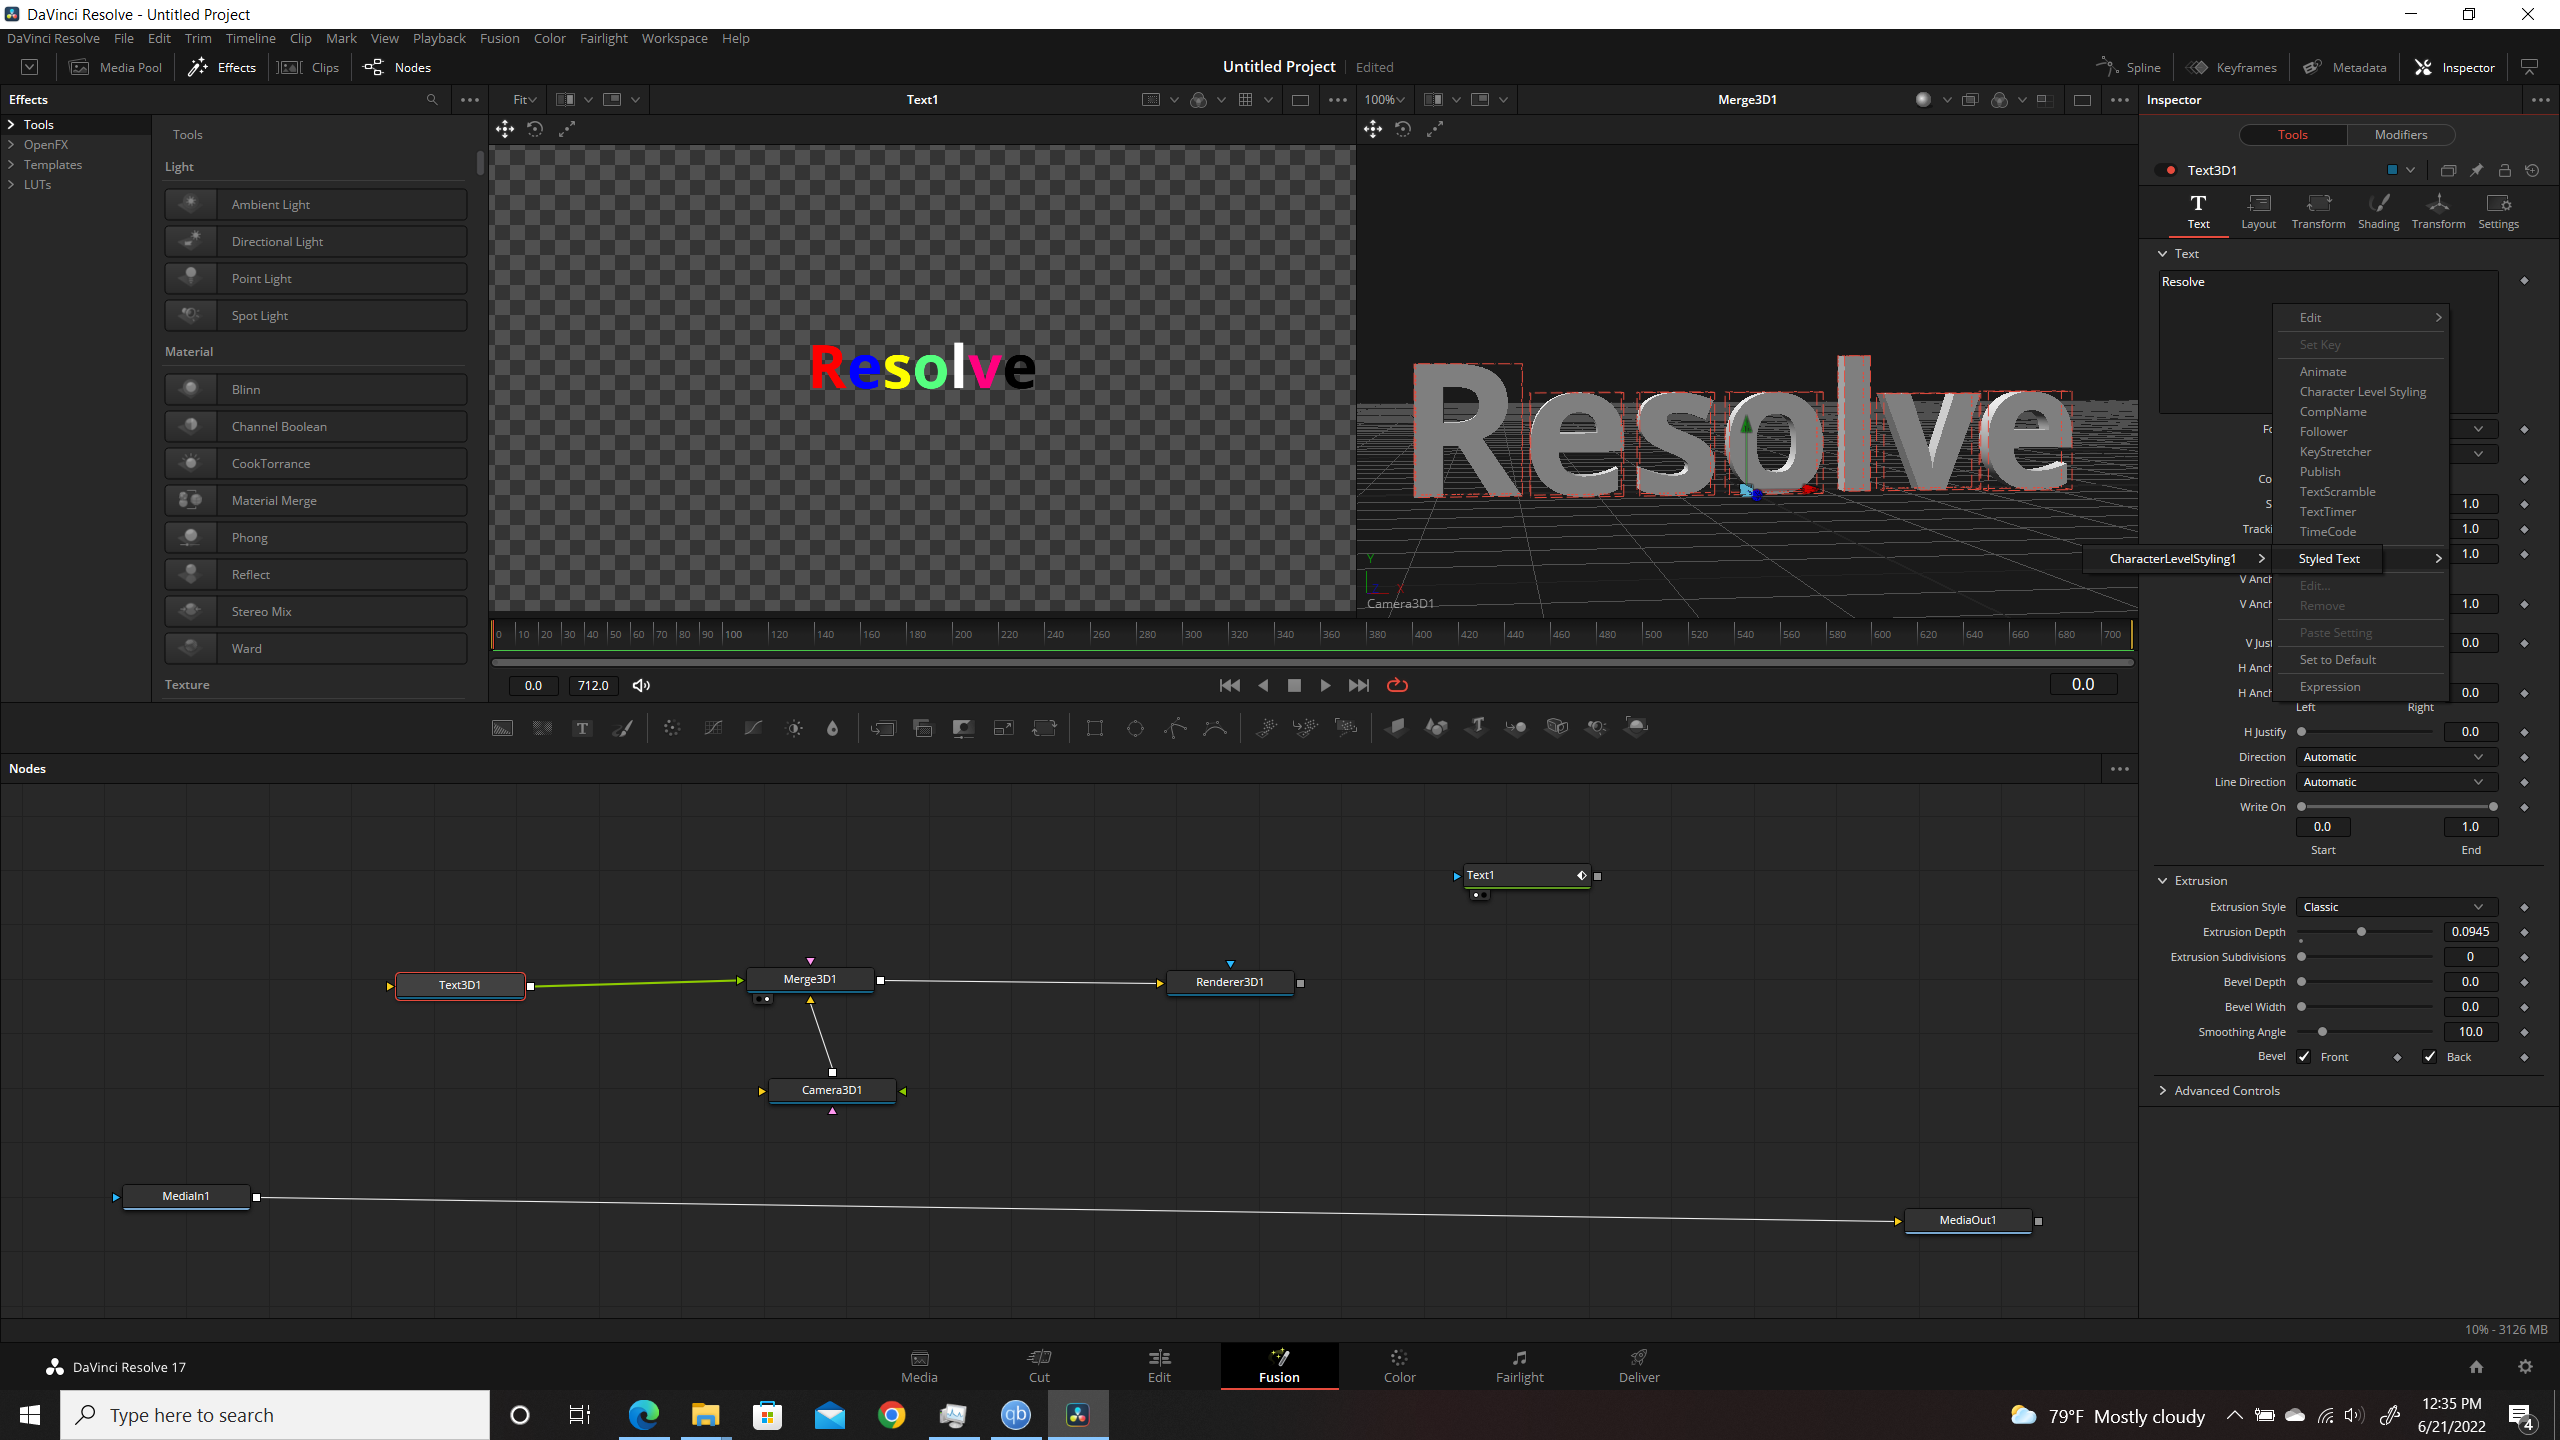Add a pEmitter particle node
Image resolution: width=2560 pixels, height=1440 pixels.
click(1266, 728)
